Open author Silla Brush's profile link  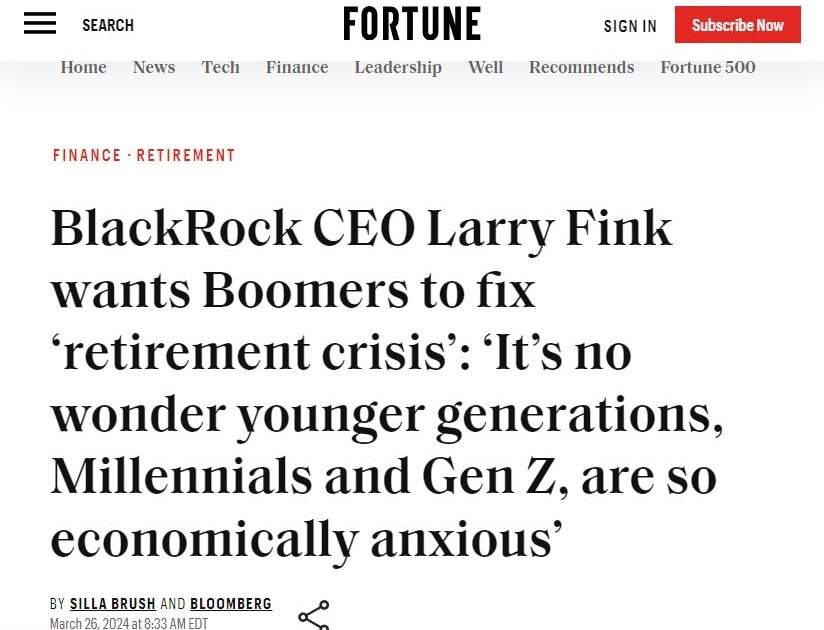(113, 604)
